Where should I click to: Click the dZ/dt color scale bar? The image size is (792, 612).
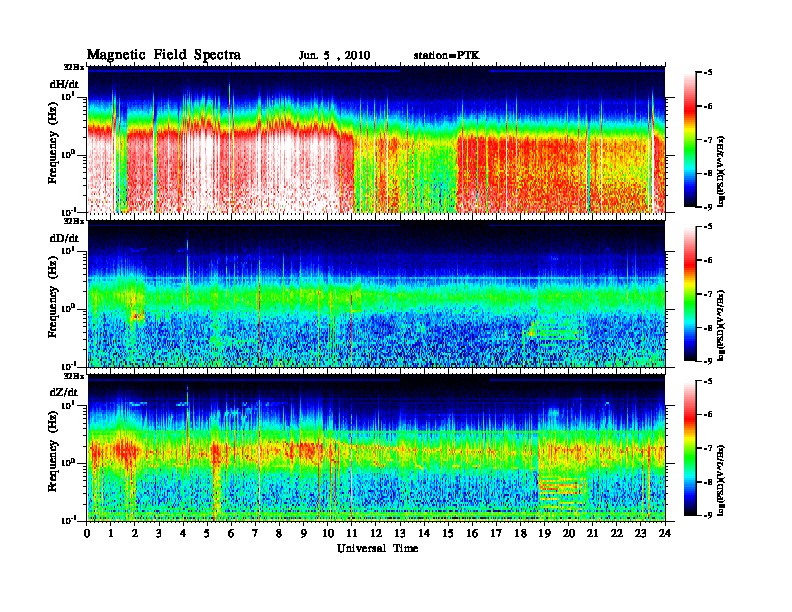[690, 448]
